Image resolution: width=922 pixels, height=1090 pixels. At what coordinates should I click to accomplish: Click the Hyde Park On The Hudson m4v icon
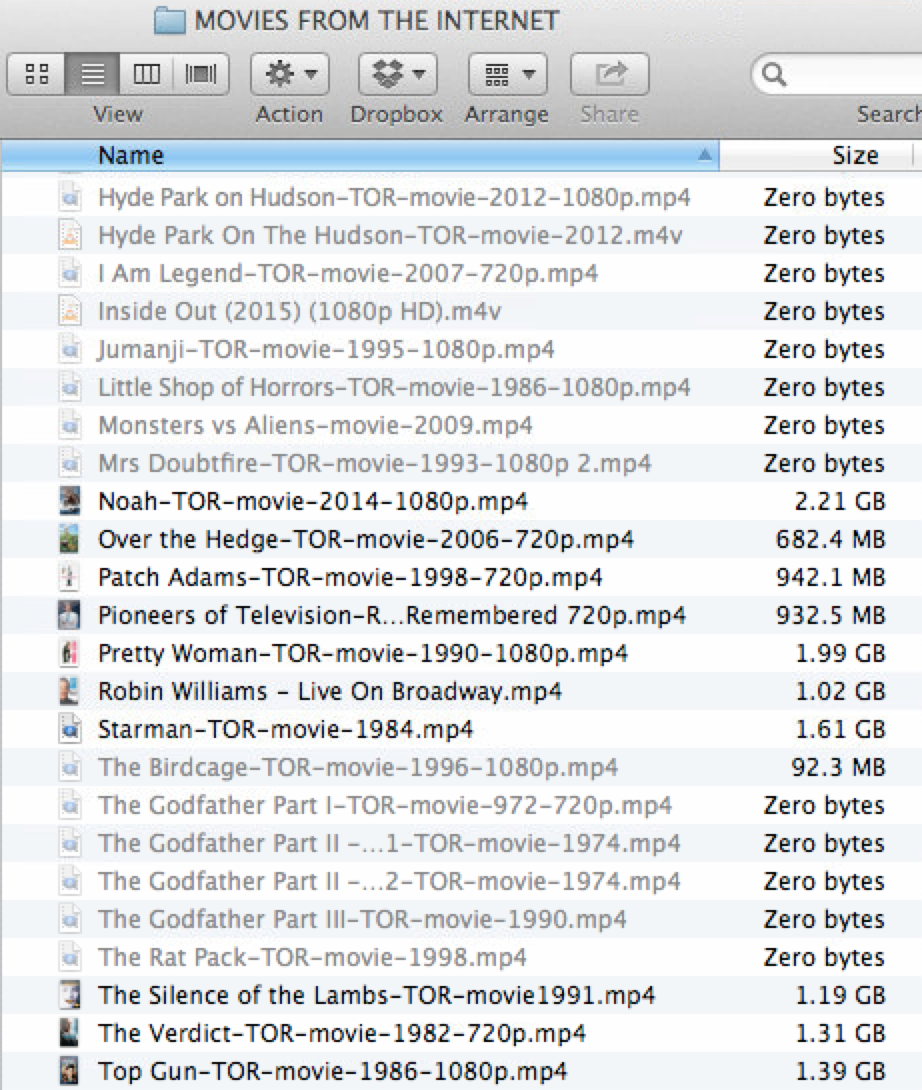click(70, 236)
